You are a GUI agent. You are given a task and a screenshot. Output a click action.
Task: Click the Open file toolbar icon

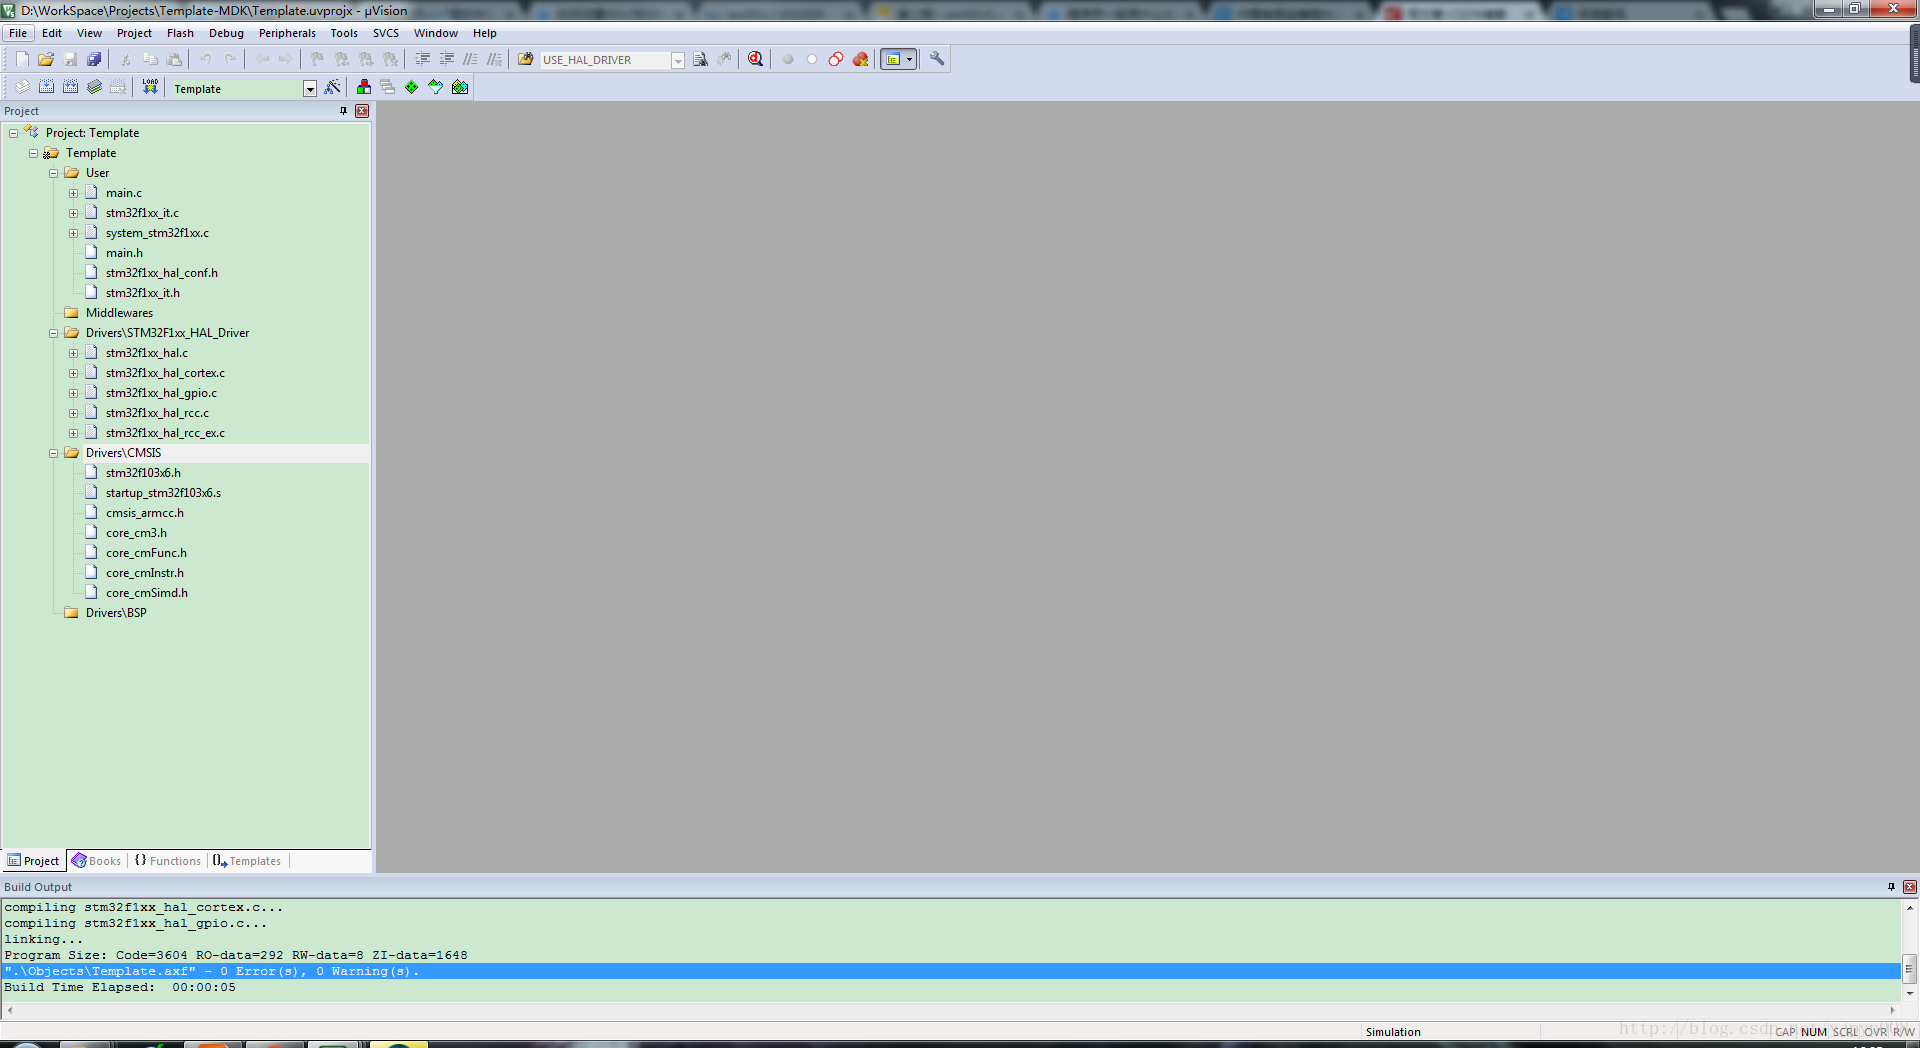(x=46, y=59)
